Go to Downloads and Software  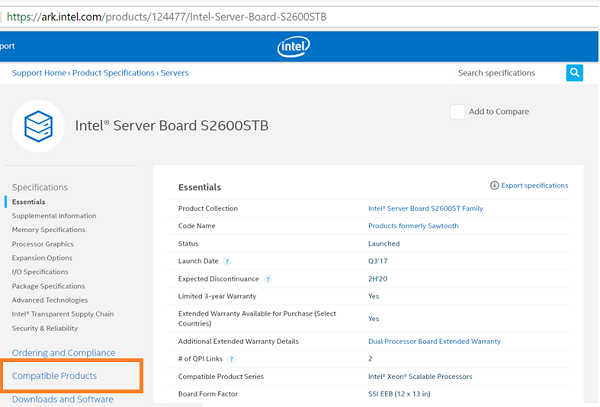click(62, 399)
